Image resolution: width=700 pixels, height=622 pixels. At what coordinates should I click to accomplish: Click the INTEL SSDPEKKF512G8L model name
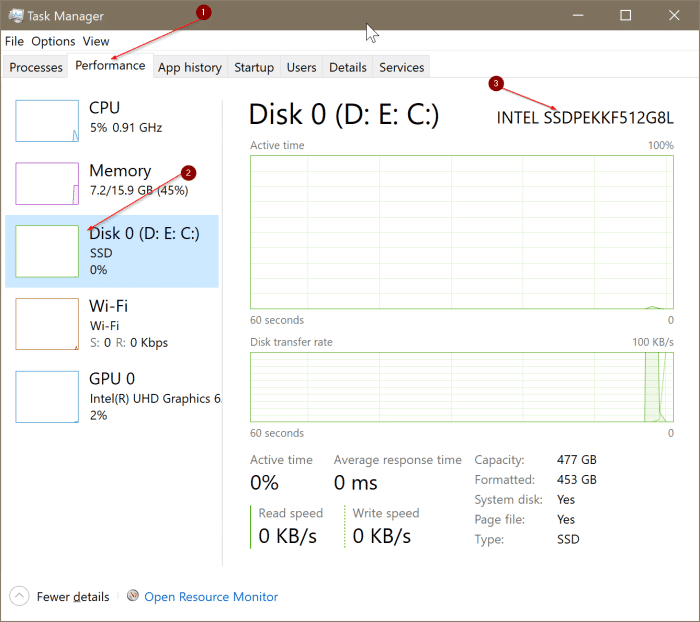click(585, 118)
